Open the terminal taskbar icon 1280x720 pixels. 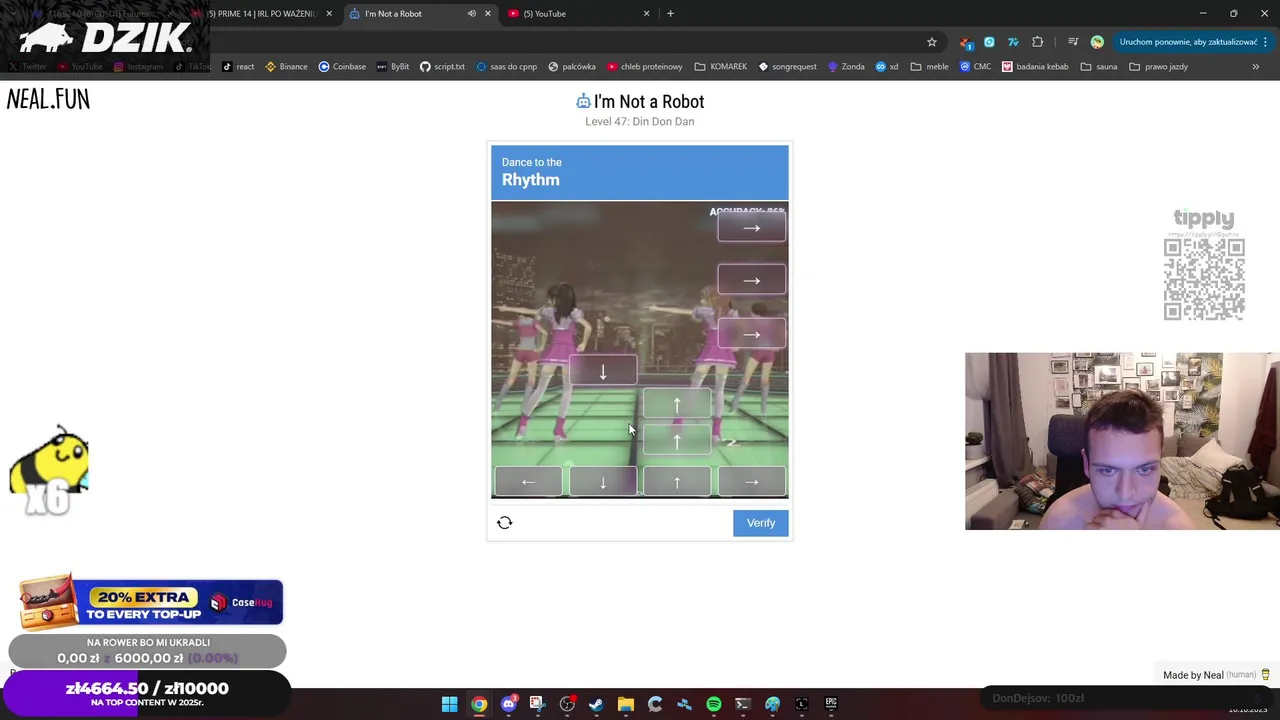click(x=743, y=704)
